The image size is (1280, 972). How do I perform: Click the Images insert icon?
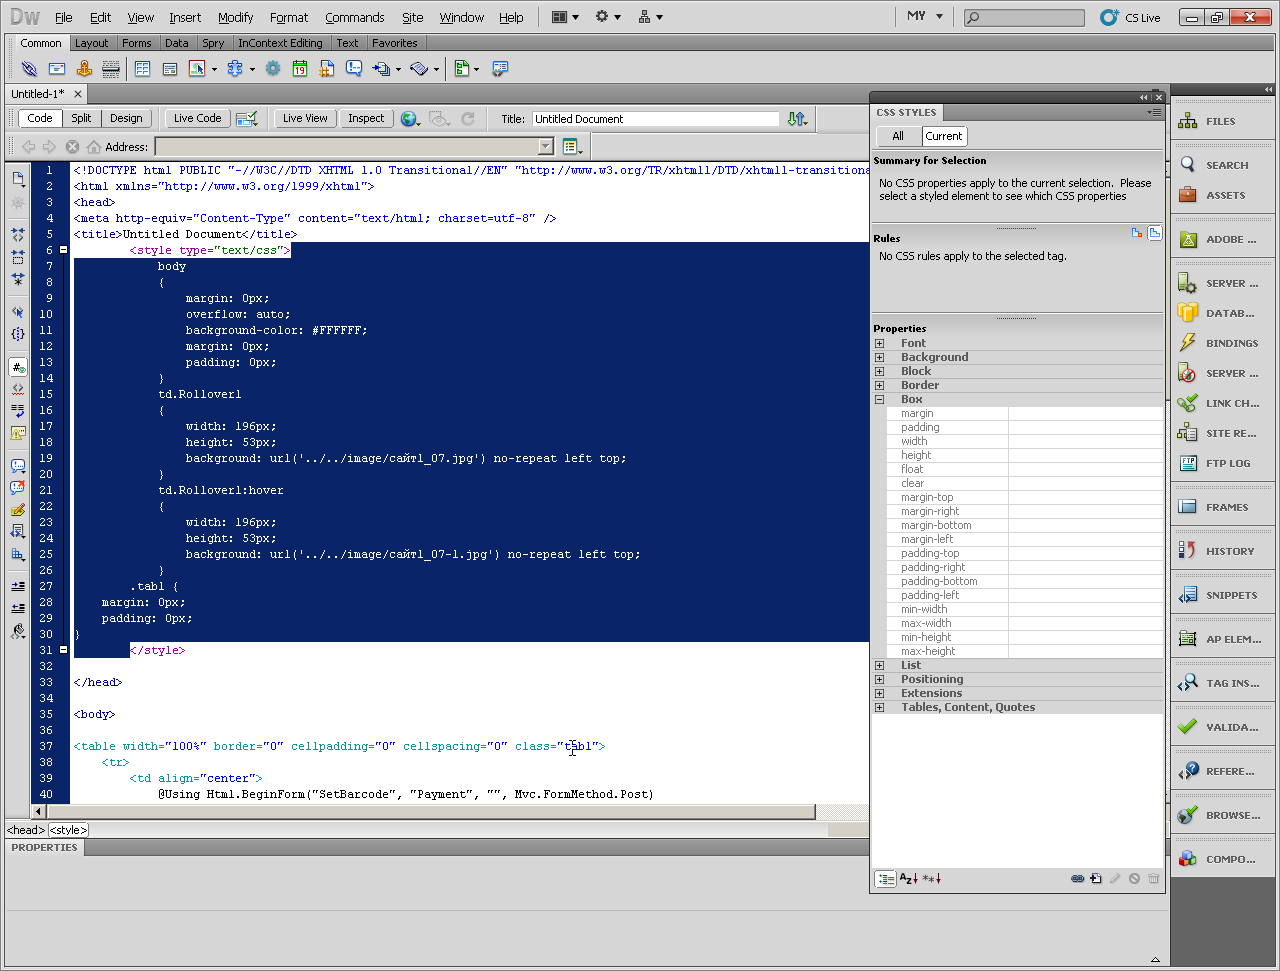coord(197,69)
